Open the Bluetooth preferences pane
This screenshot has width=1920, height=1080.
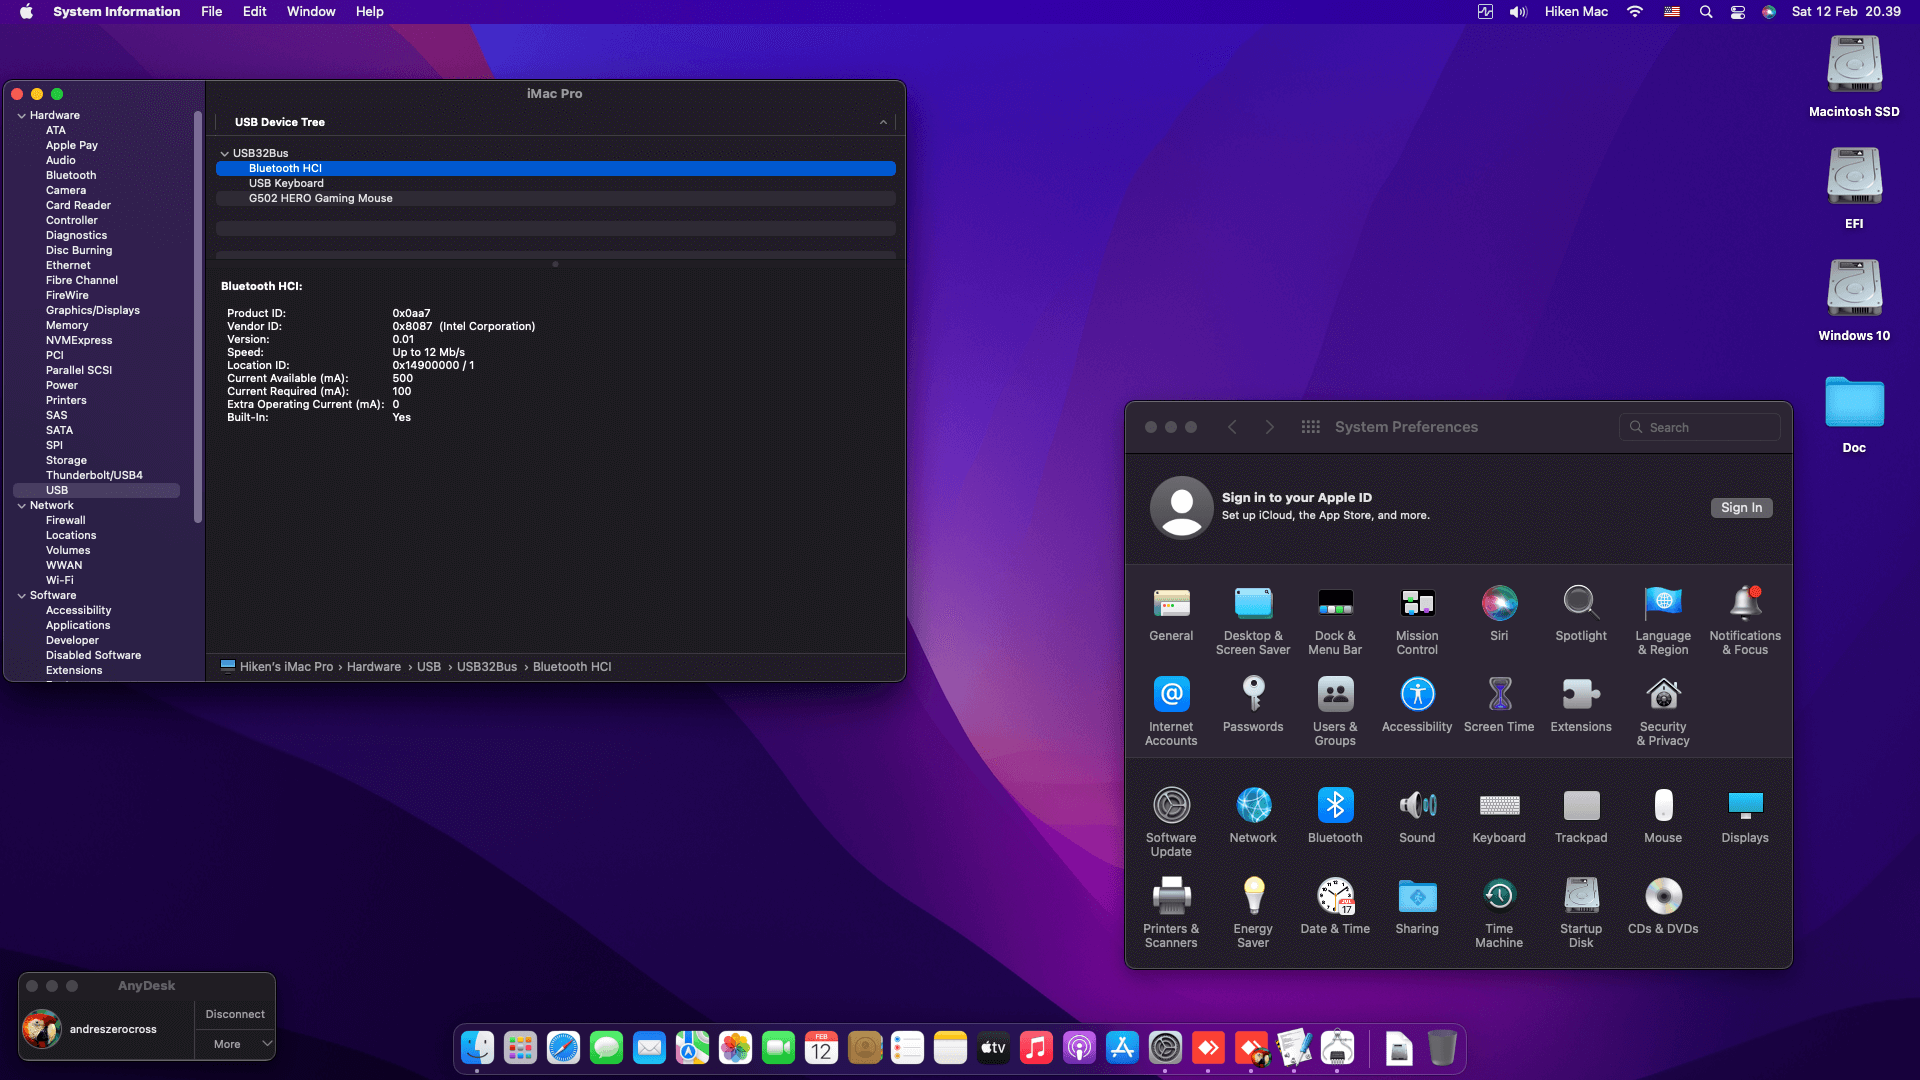click(x=1334, y=806)
